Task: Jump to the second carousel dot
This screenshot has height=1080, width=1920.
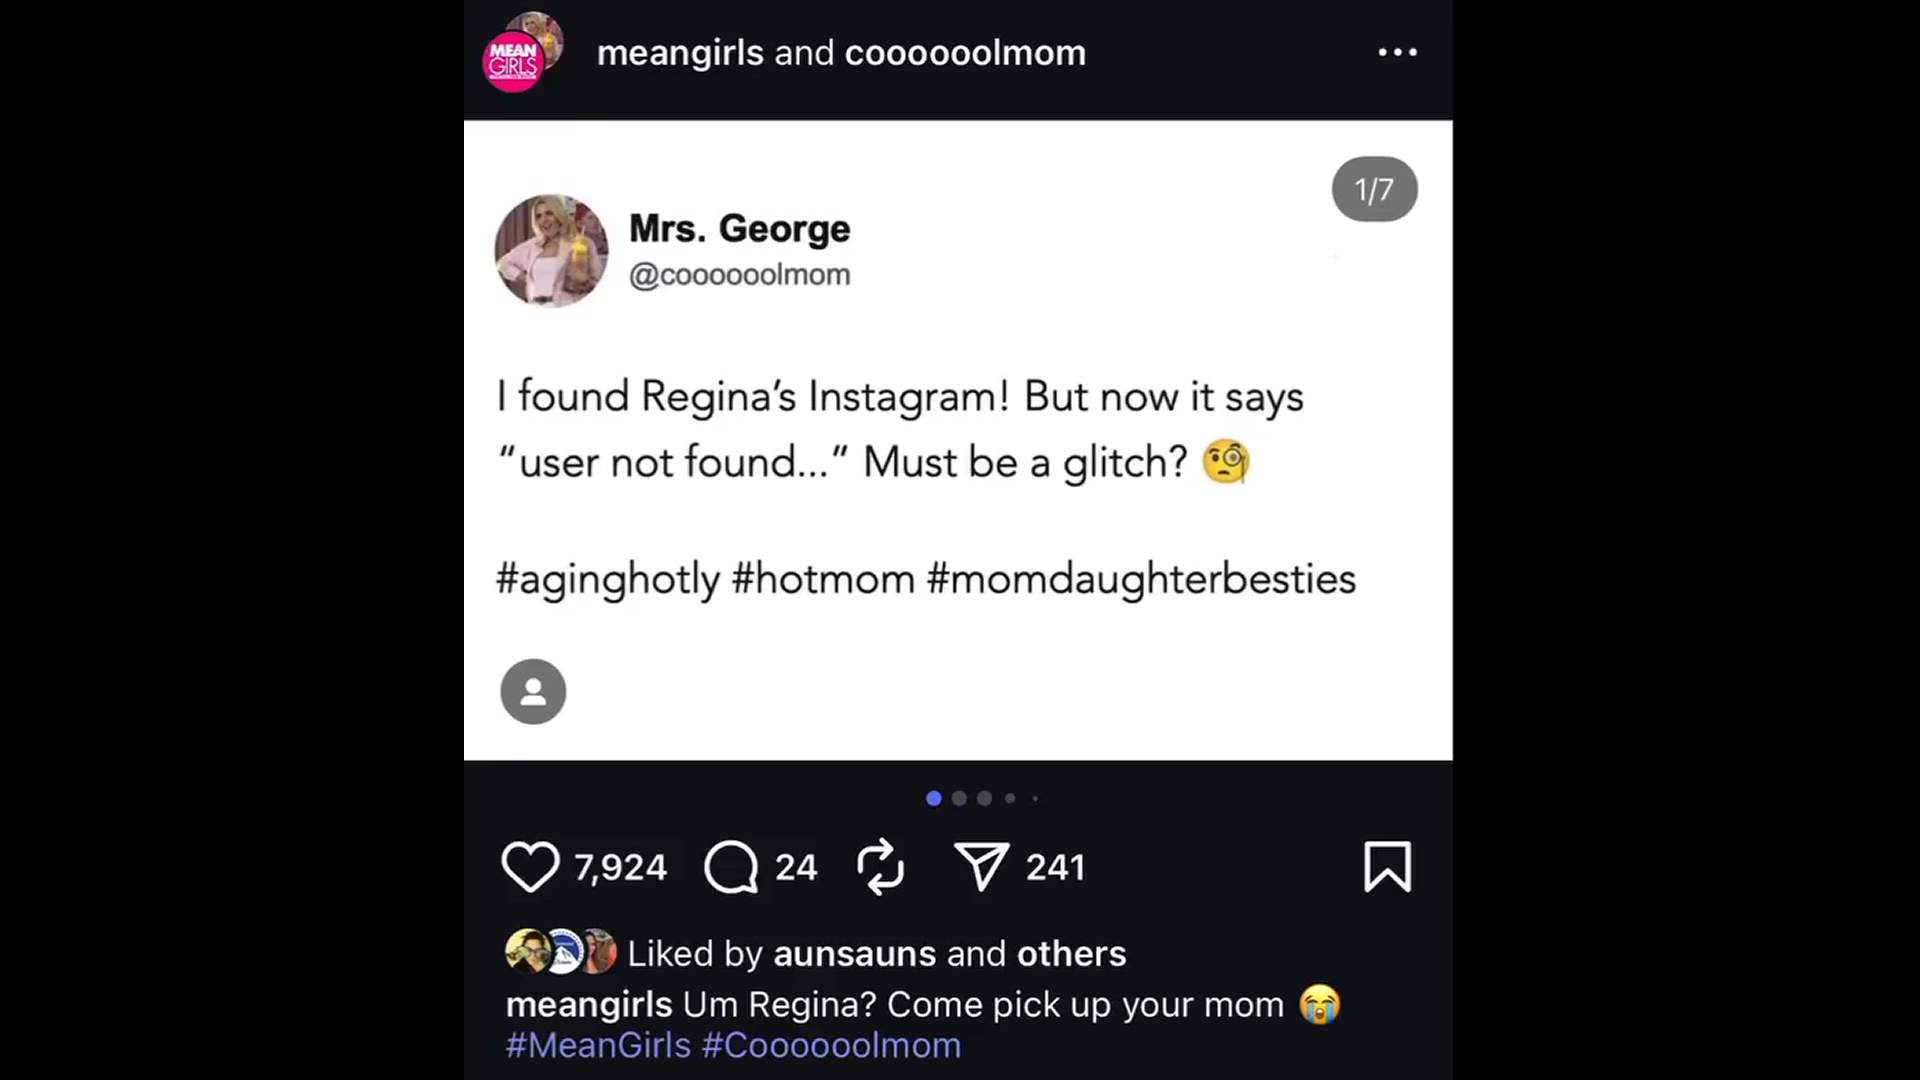Action: coord(960,798)
